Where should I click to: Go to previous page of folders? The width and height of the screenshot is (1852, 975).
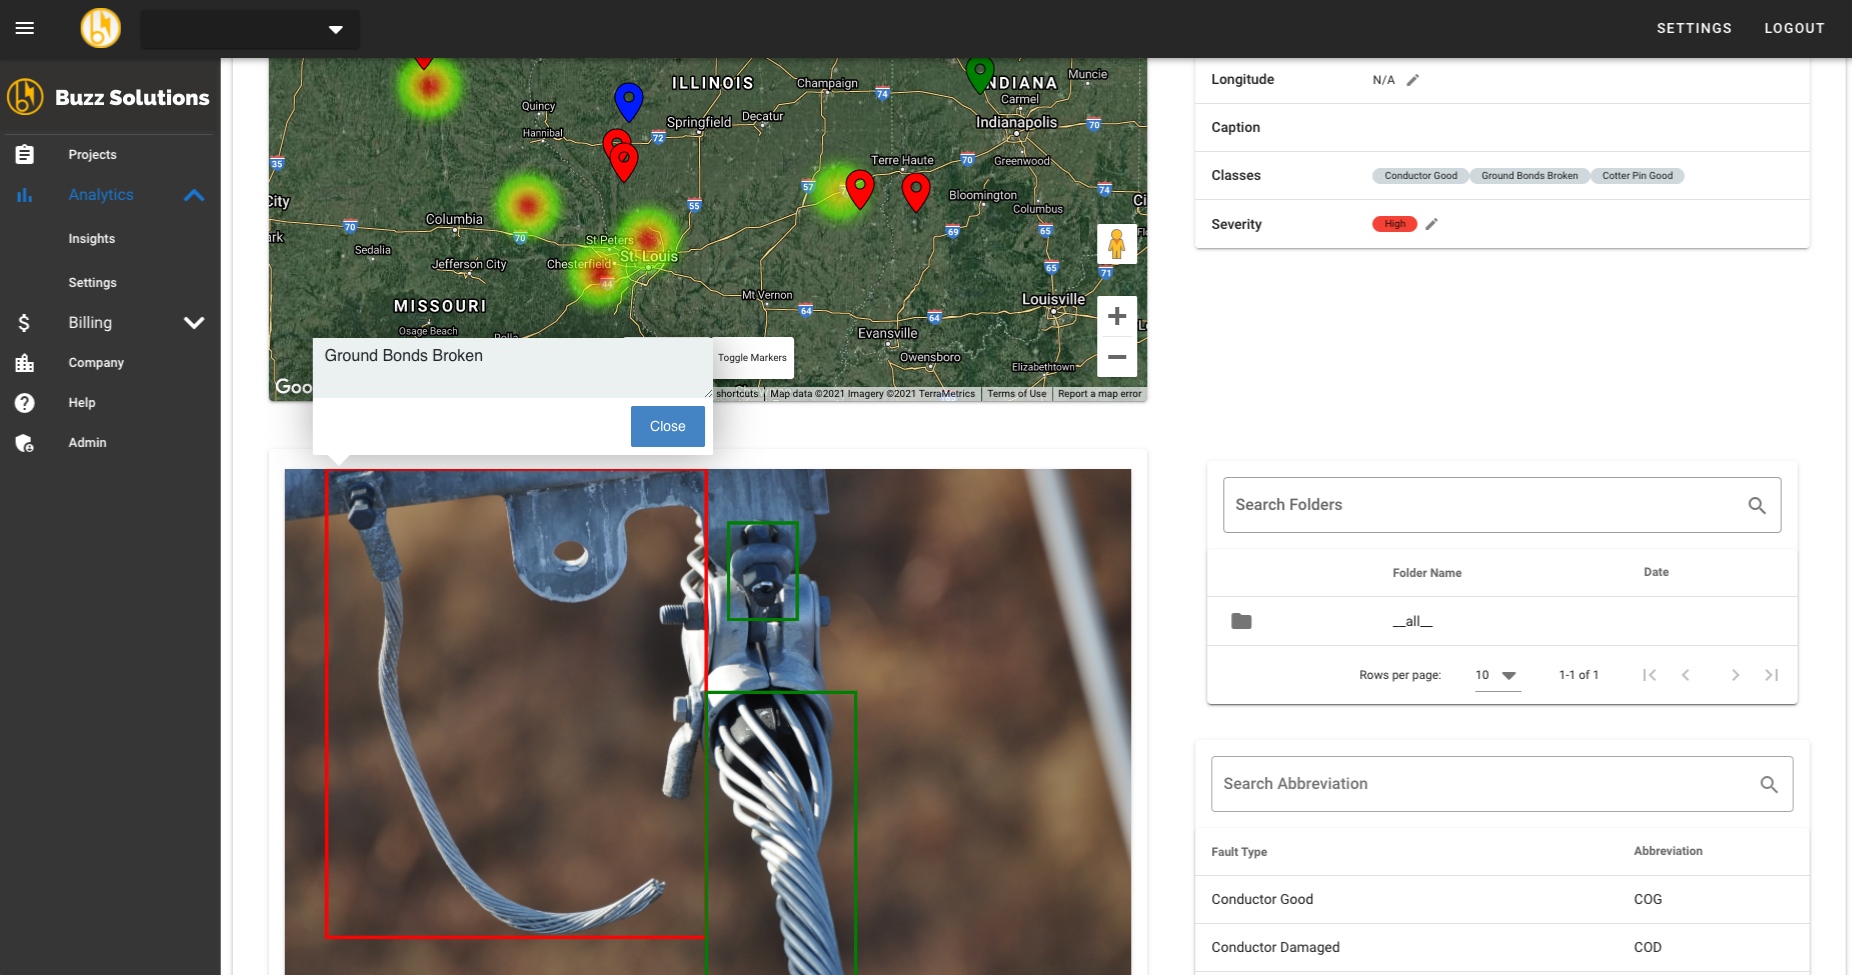[x=1686, y=675]
